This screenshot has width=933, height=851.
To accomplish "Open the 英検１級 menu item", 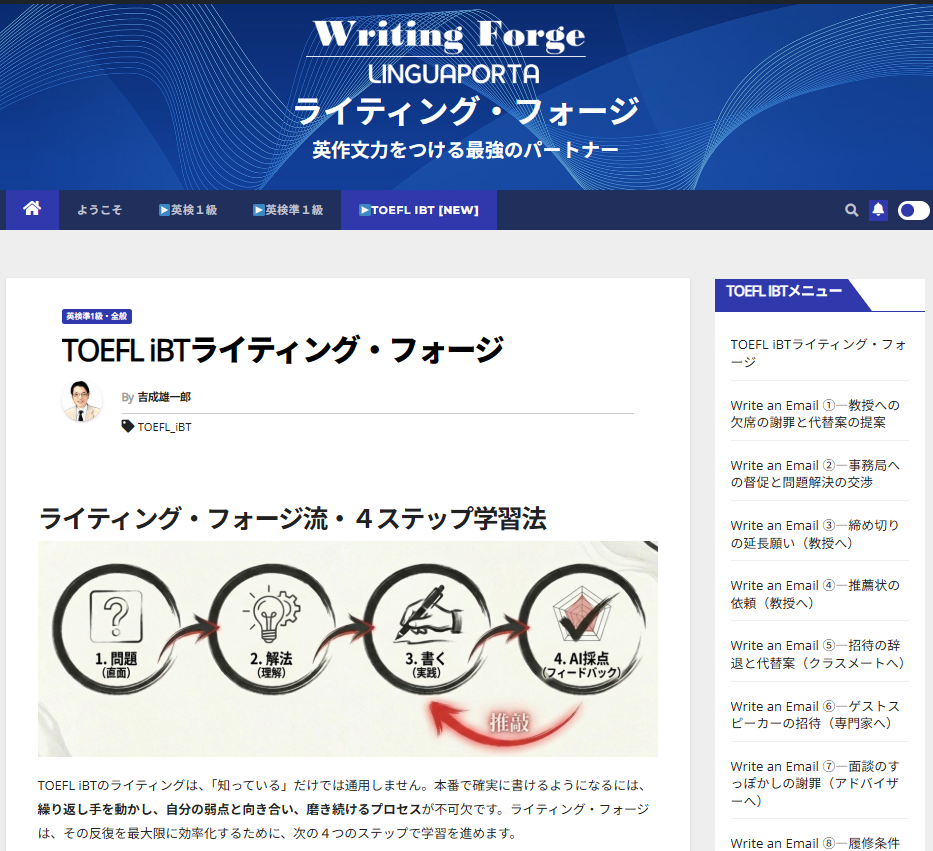I will tap(188, 210).
